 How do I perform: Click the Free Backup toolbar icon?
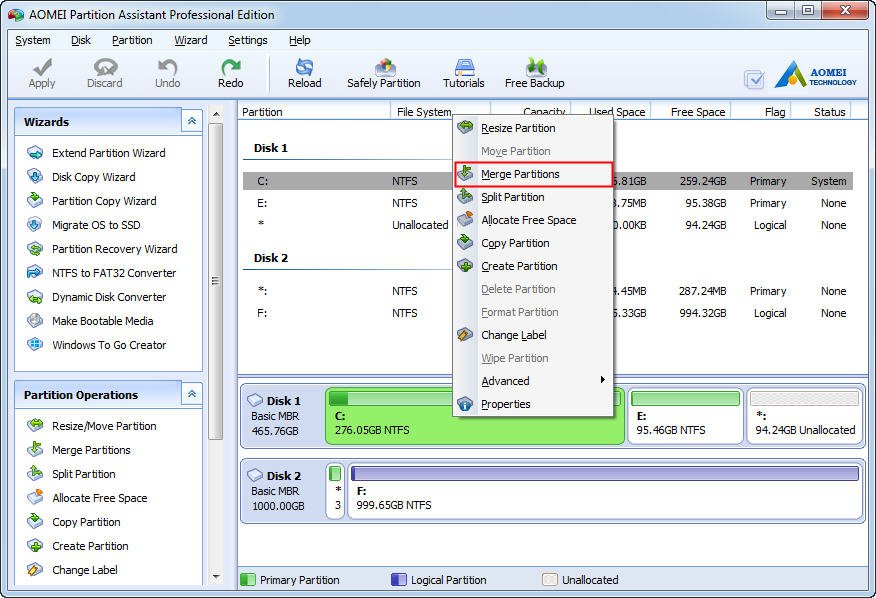click(x=535, y=67)
